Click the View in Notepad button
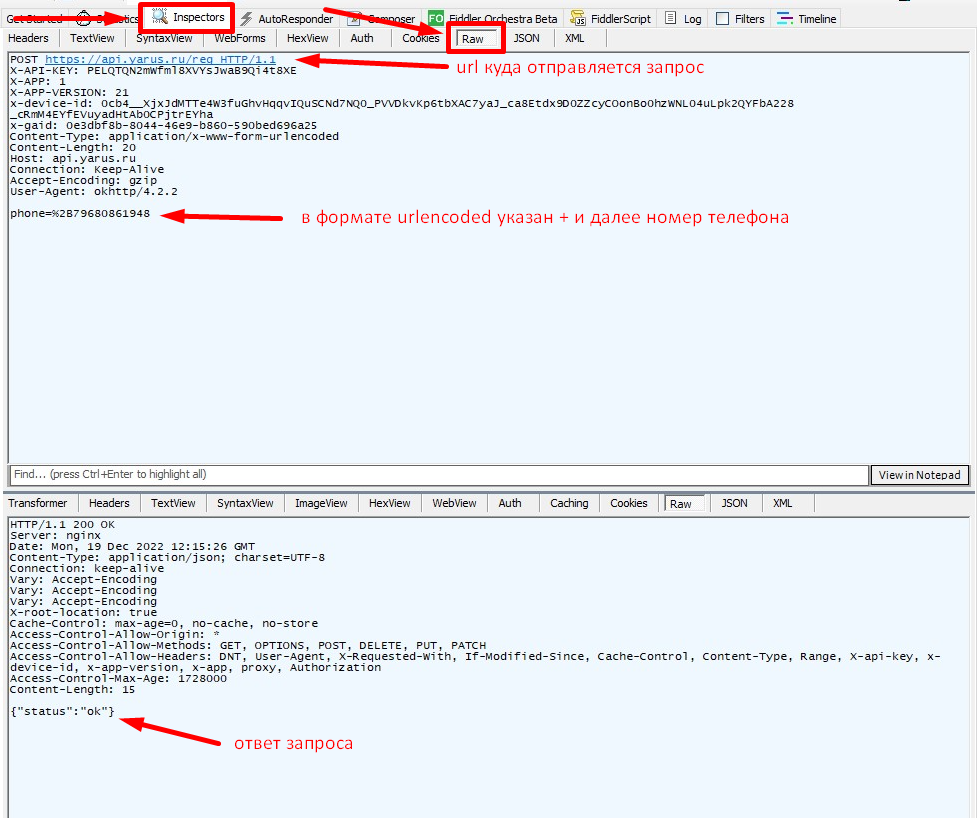977x818 pixels. pyautogui.click(x=920, y=475)
